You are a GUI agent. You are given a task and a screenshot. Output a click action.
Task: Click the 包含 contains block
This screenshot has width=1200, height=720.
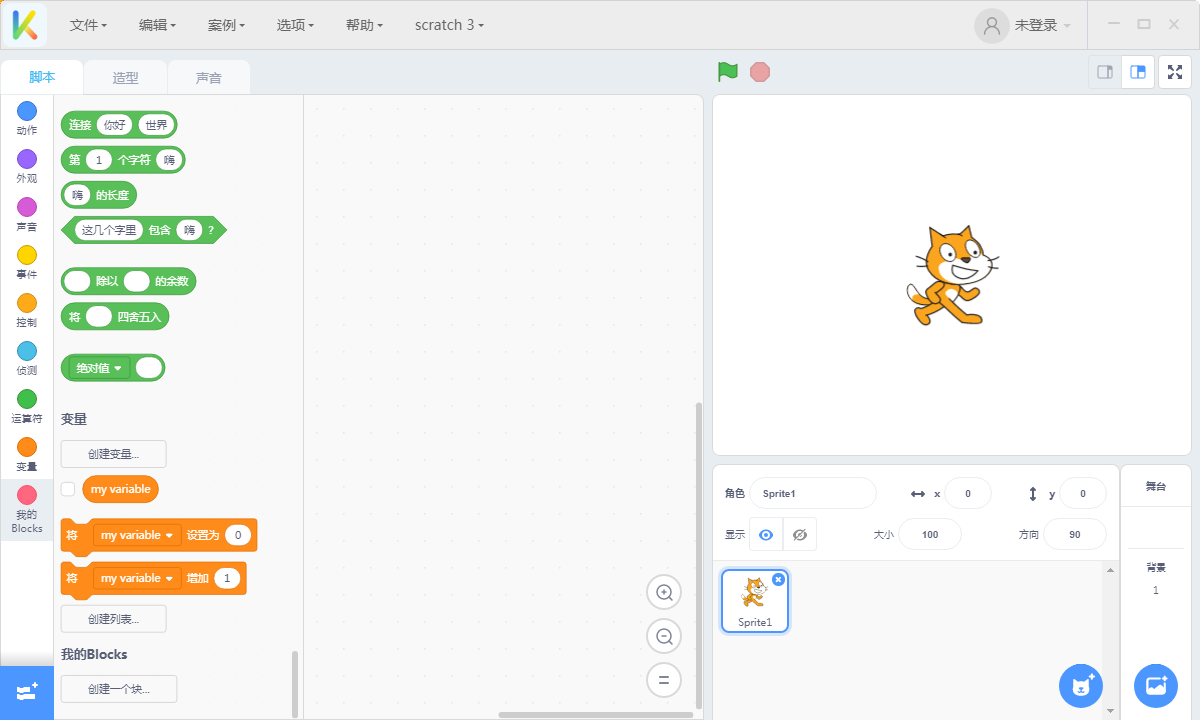(x=144, y=230)
